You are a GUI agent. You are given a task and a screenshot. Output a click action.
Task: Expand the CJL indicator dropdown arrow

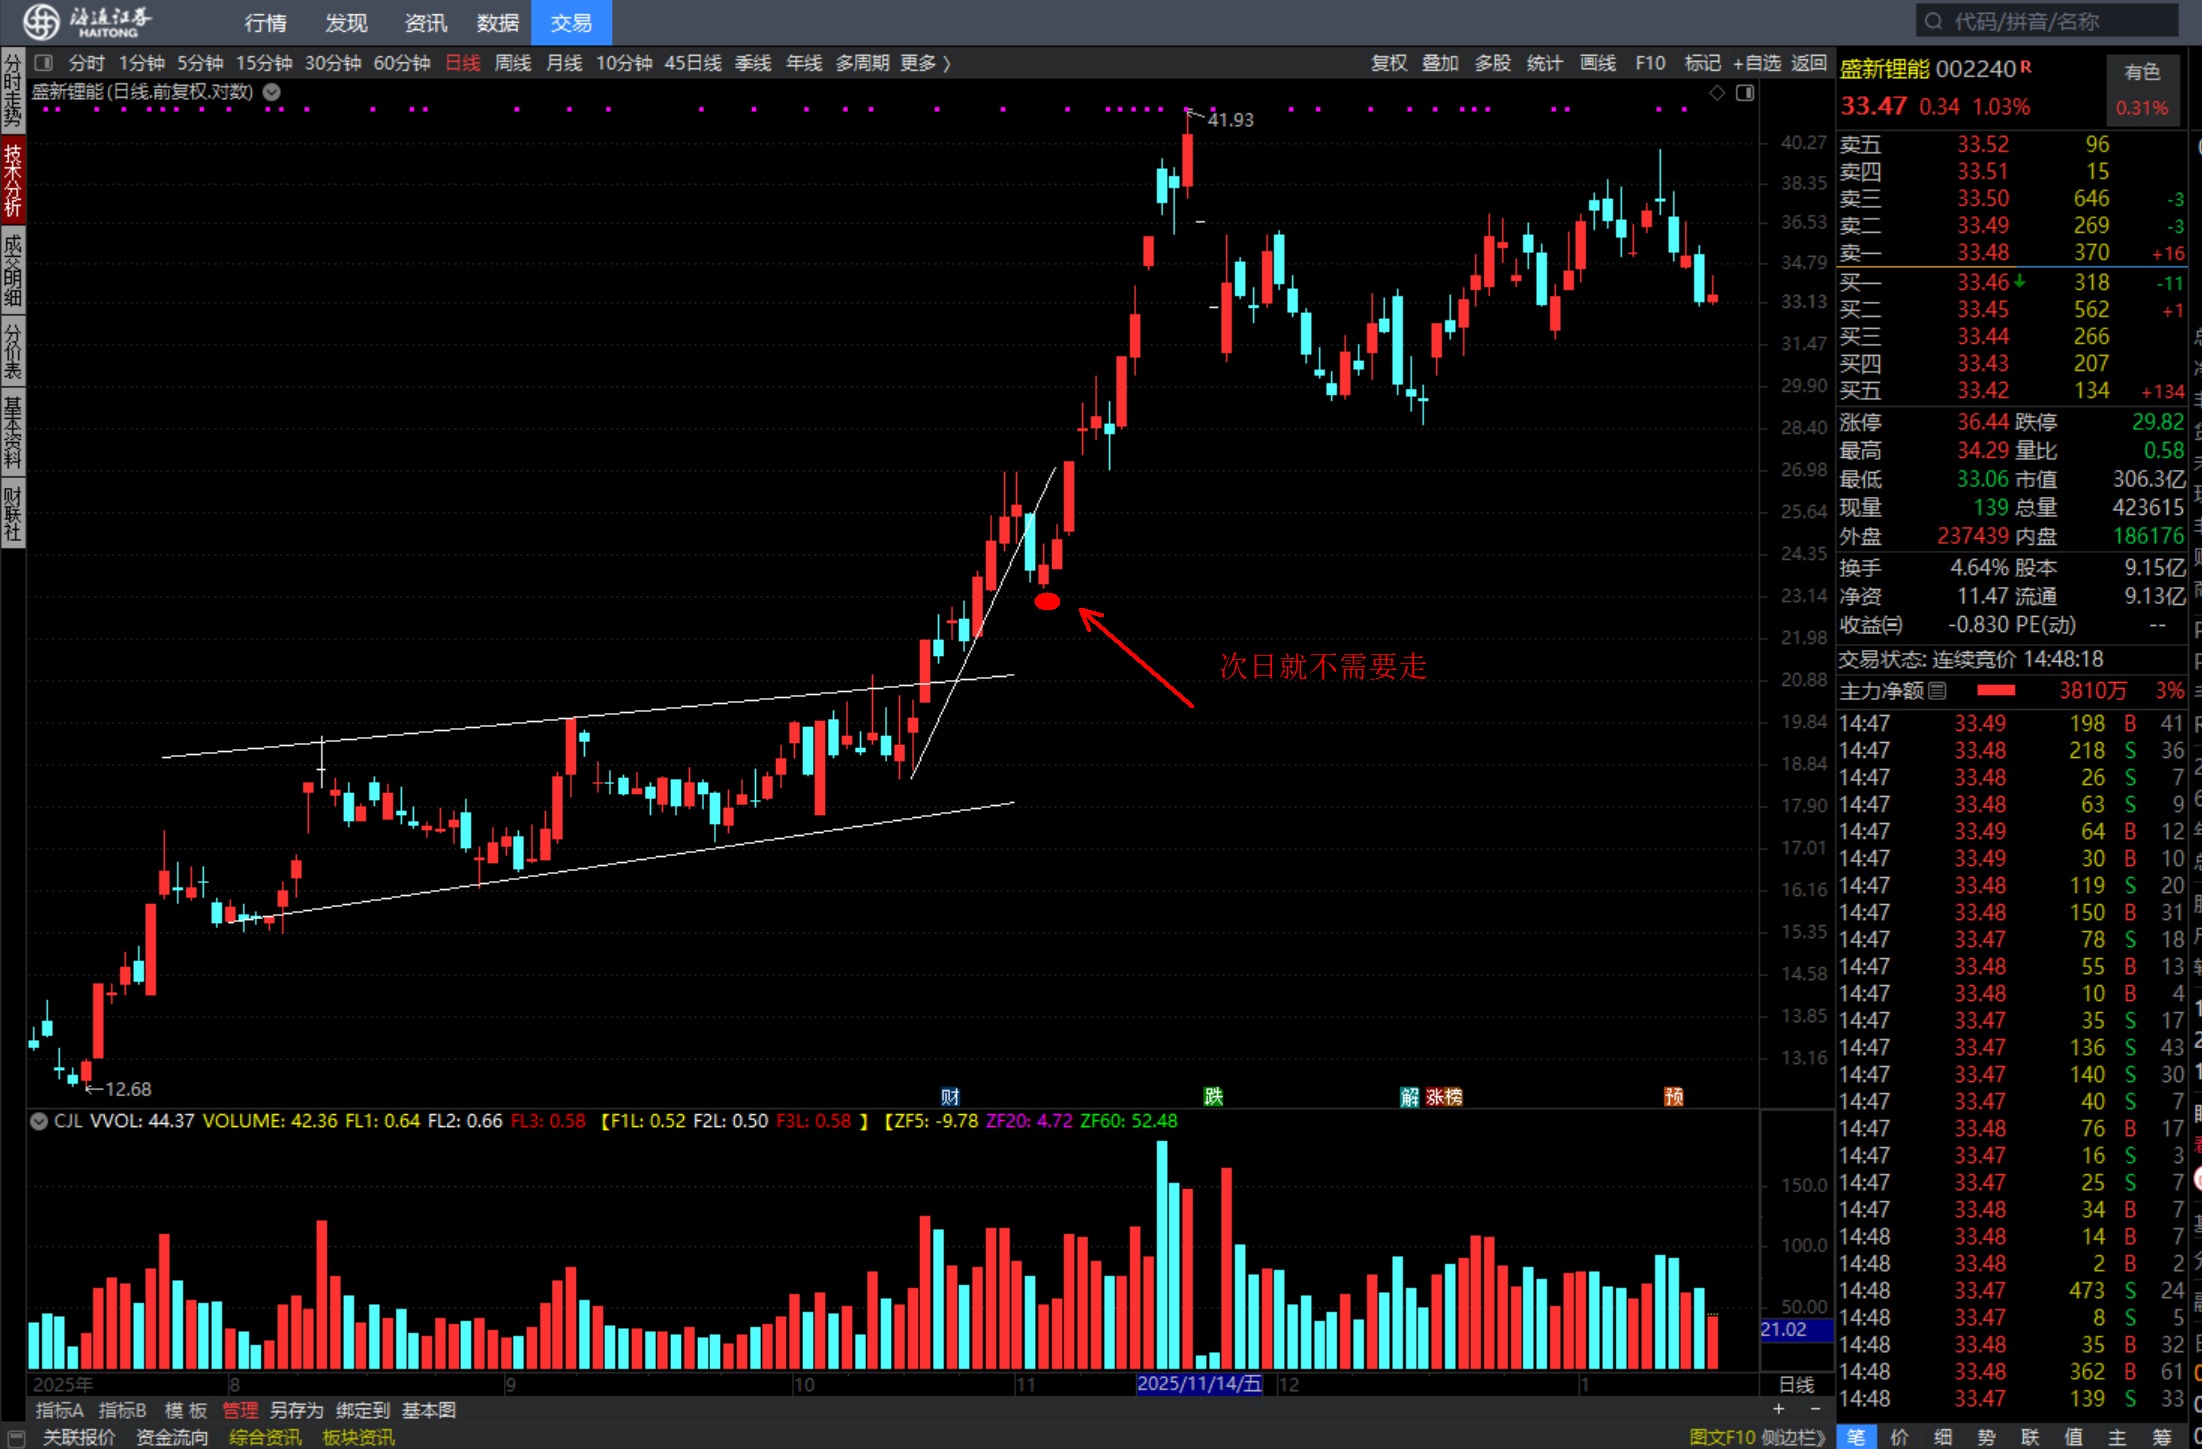tap(39, 1121)
